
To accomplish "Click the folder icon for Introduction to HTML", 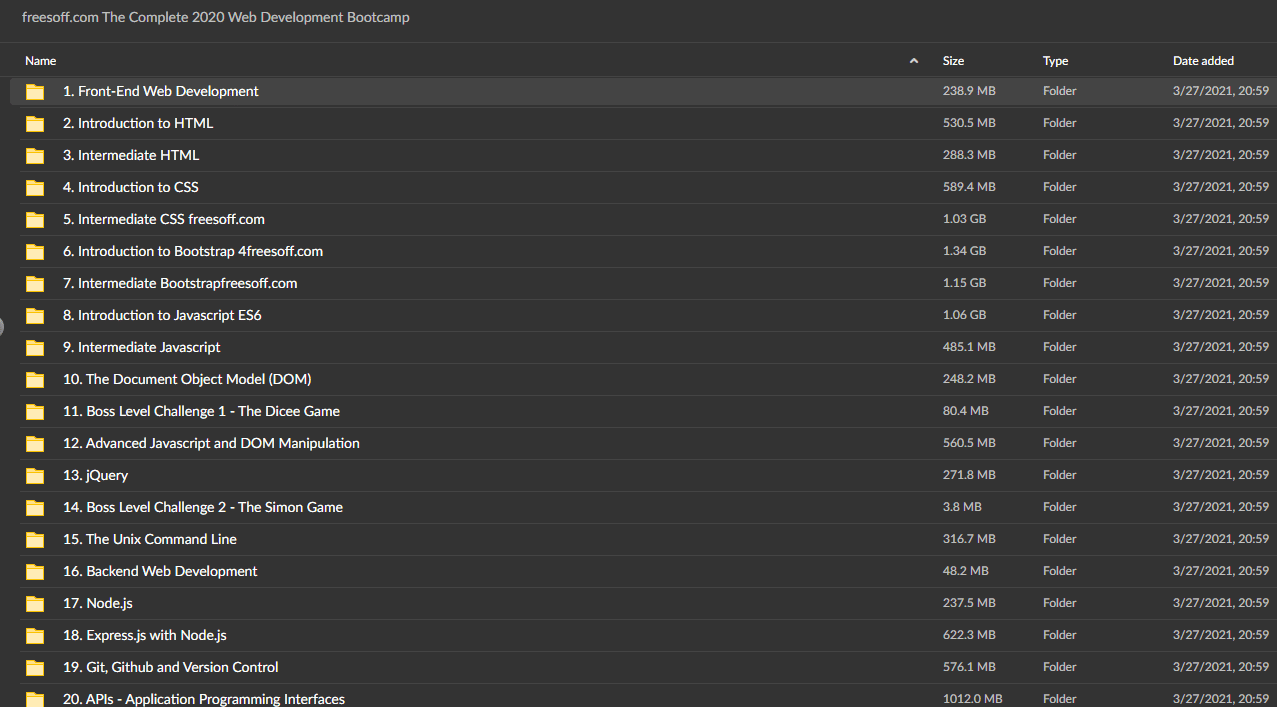I will [36, 124].
